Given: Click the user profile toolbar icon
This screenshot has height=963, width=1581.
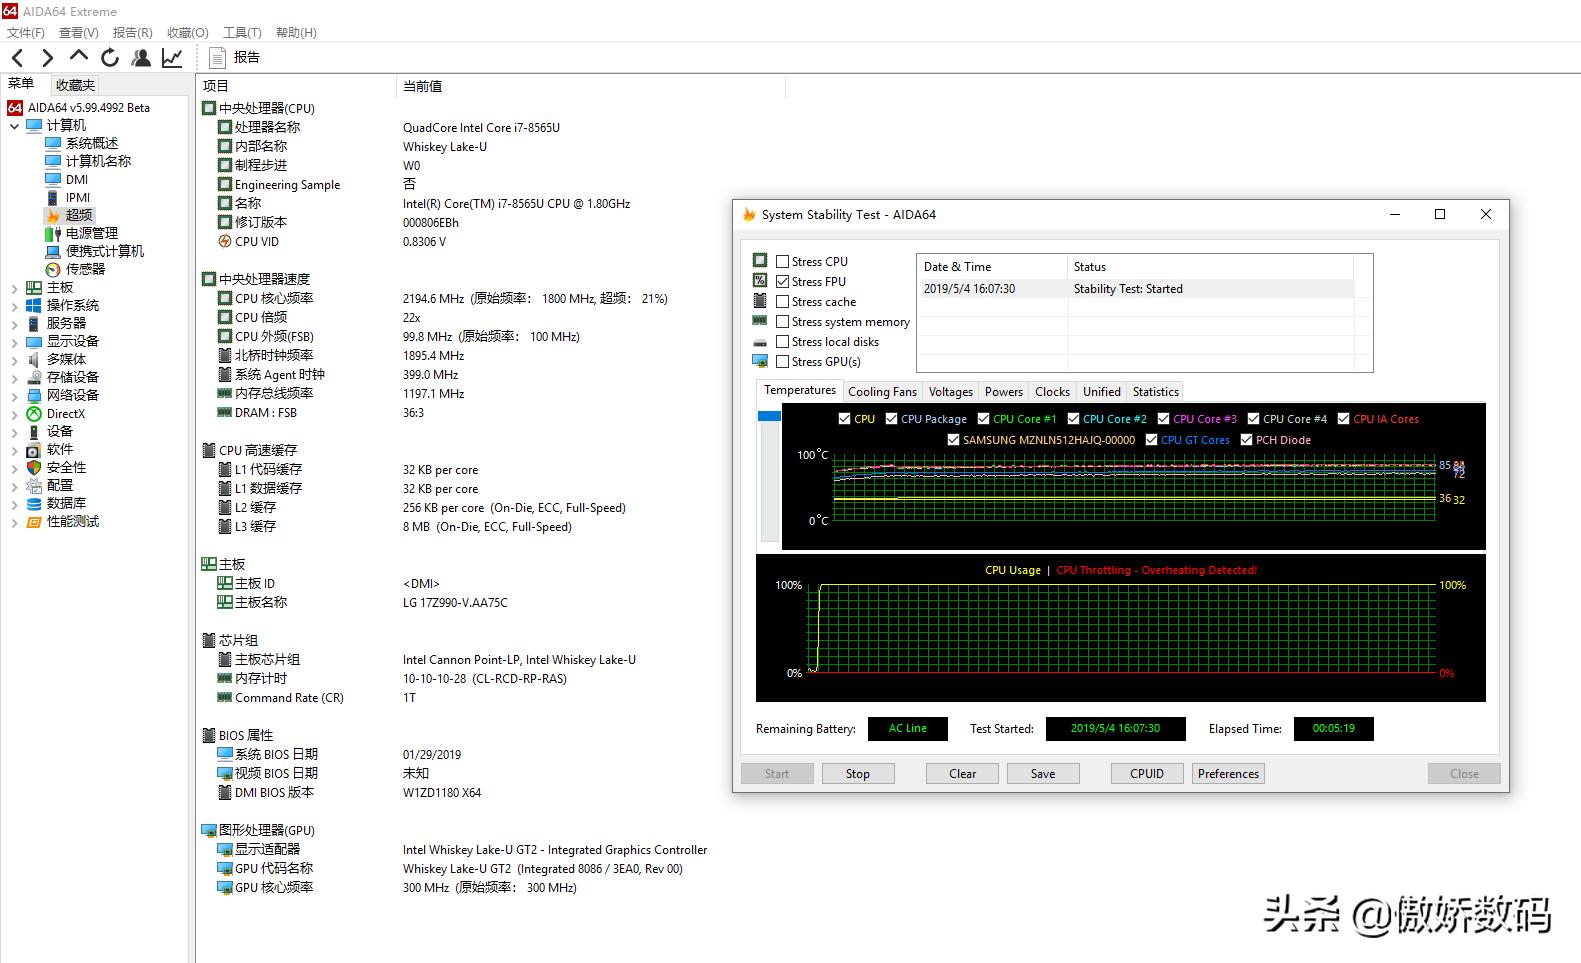Looking at the screenshot, I should (x=141, y=58).
